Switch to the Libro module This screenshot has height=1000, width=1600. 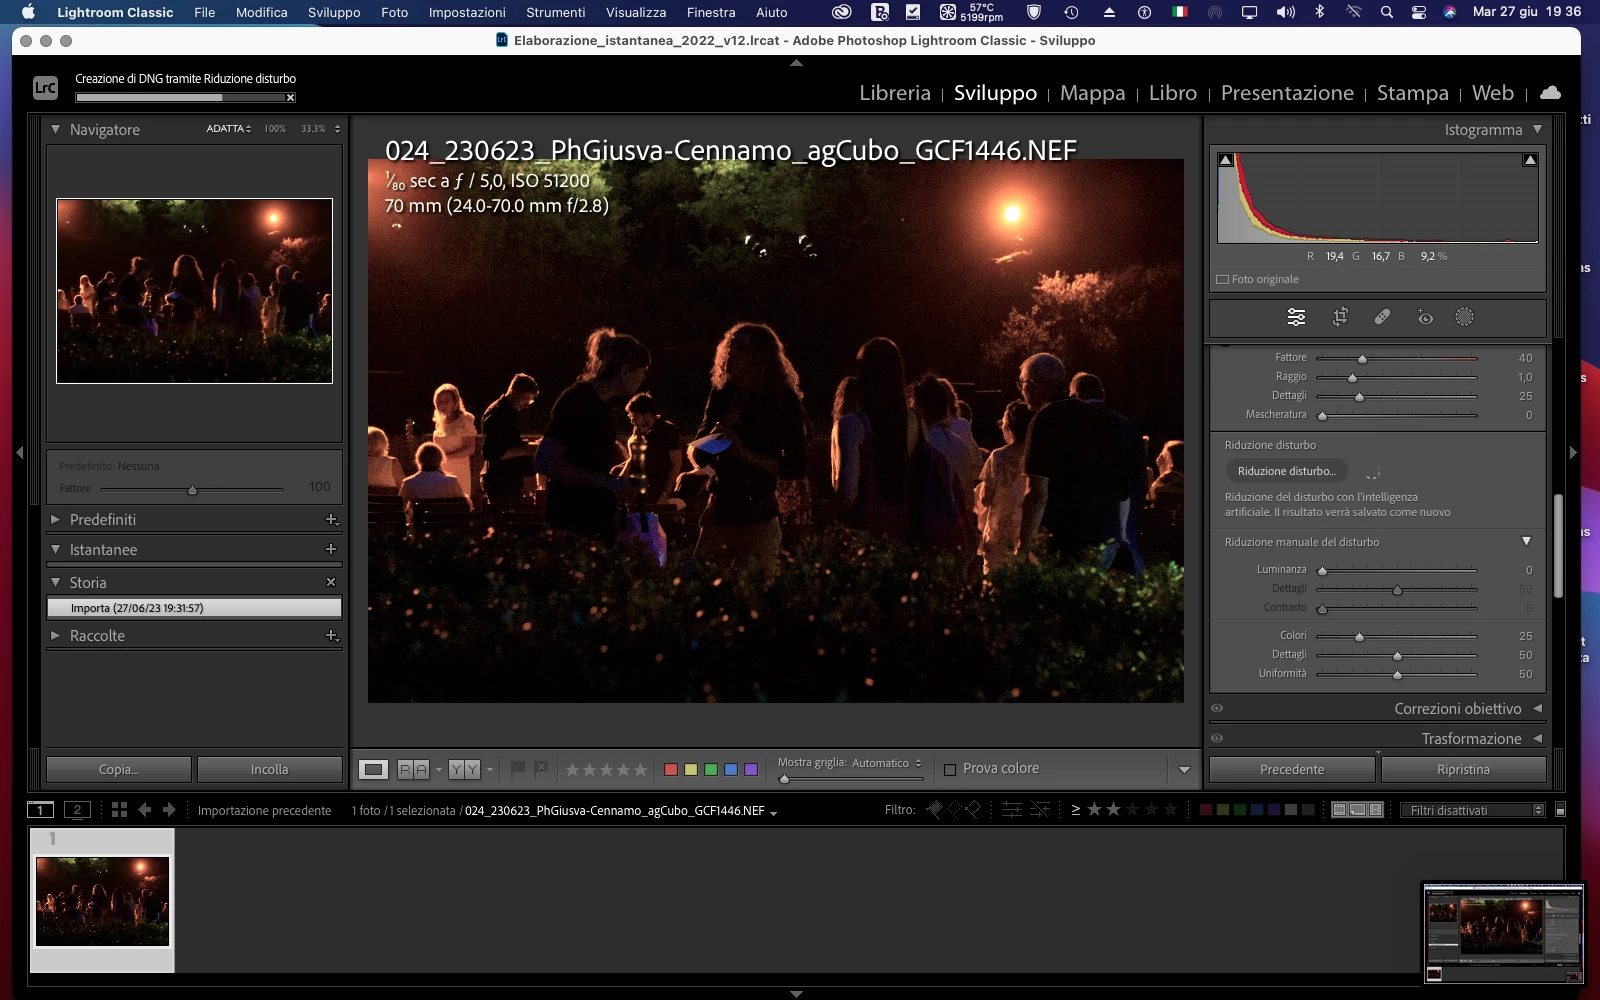coord(1172,93)
